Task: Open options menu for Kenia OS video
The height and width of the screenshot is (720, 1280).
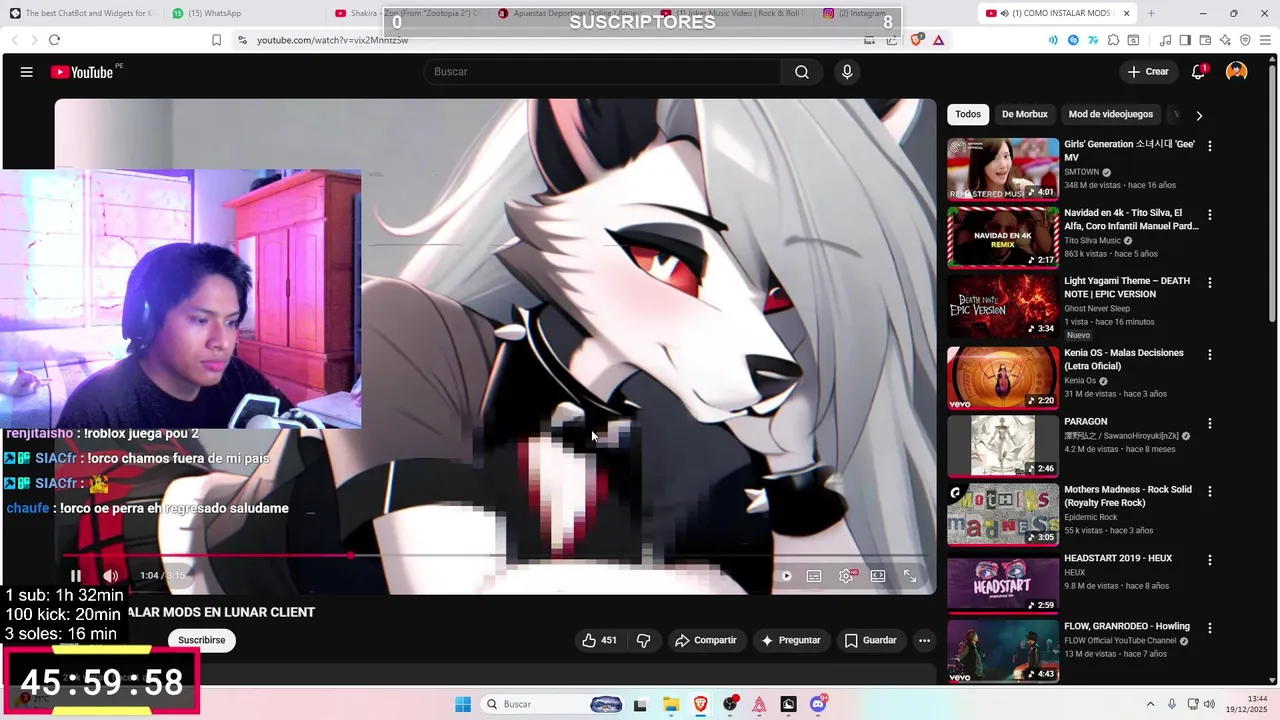Action: [1210, 354]
